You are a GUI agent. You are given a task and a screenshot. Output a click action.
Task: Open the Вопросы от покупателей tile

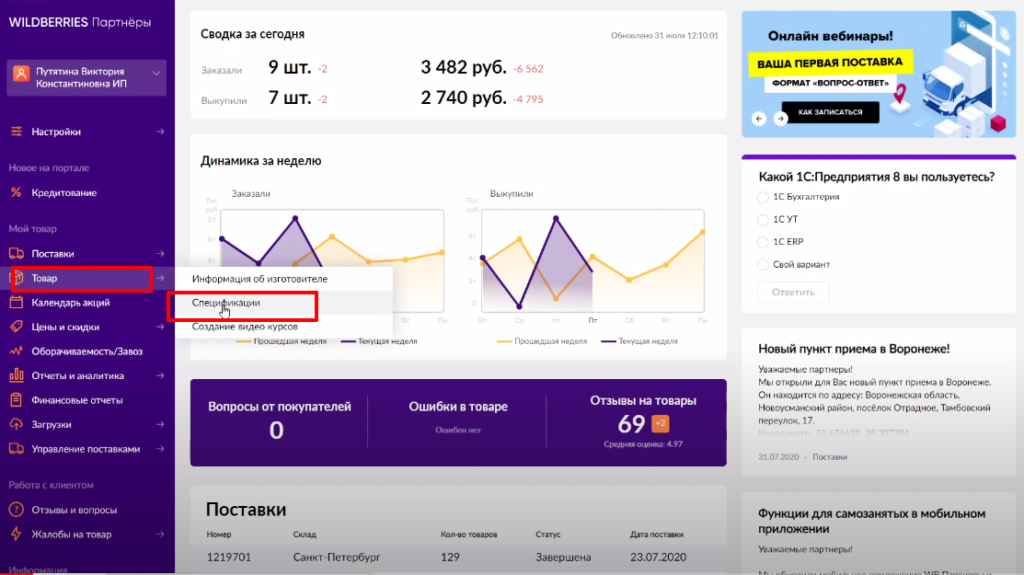tap(279, 422)
